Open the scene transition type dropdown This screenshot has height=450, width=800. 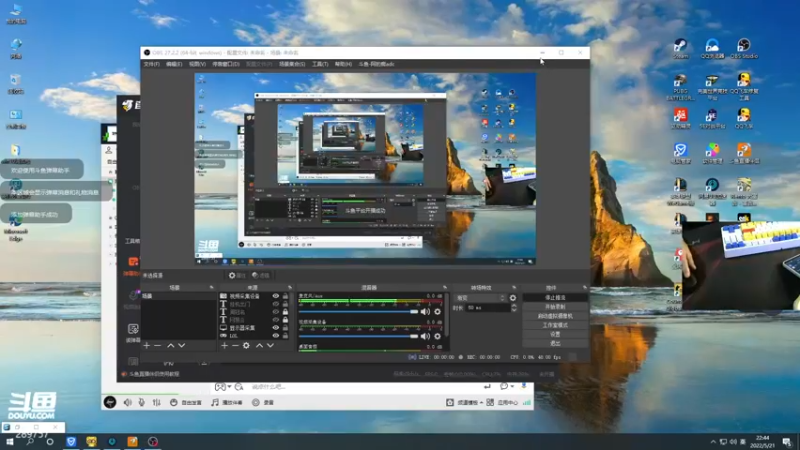click(481, 298)
